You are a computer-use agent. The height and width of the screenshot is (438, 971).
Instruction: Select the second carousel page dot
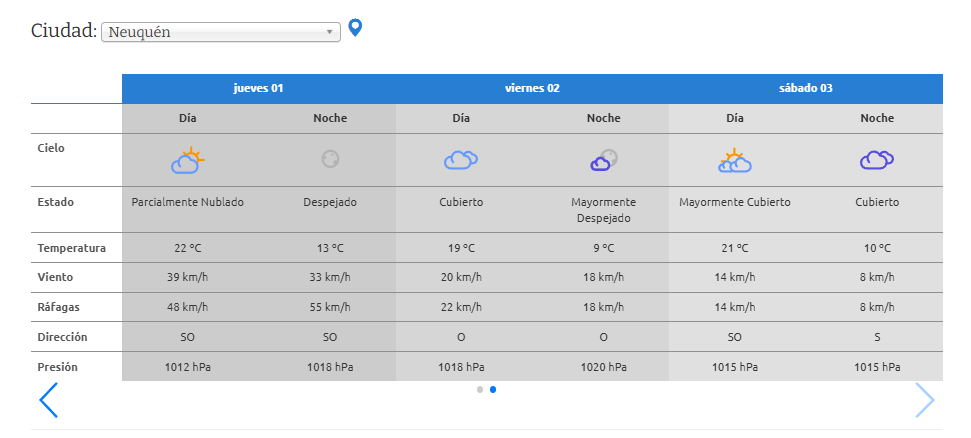click(493, 389)
